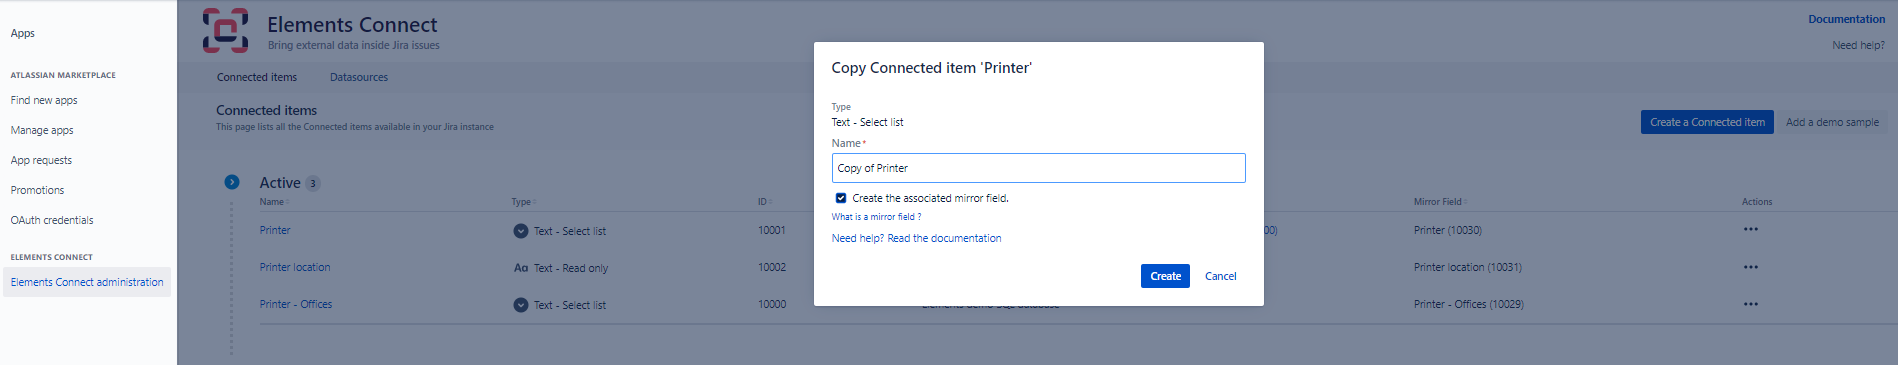
Task: Open actions menu for Printer row
Action: 1750,230
